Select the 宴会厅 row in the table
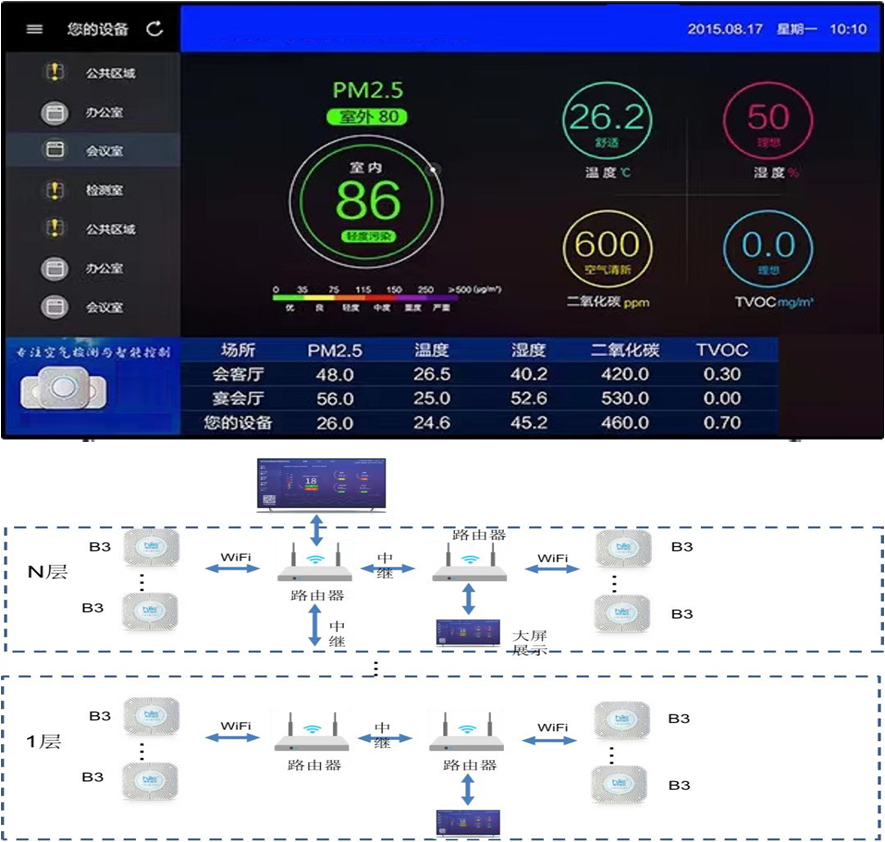885x842 pixels. pos(480,398)
